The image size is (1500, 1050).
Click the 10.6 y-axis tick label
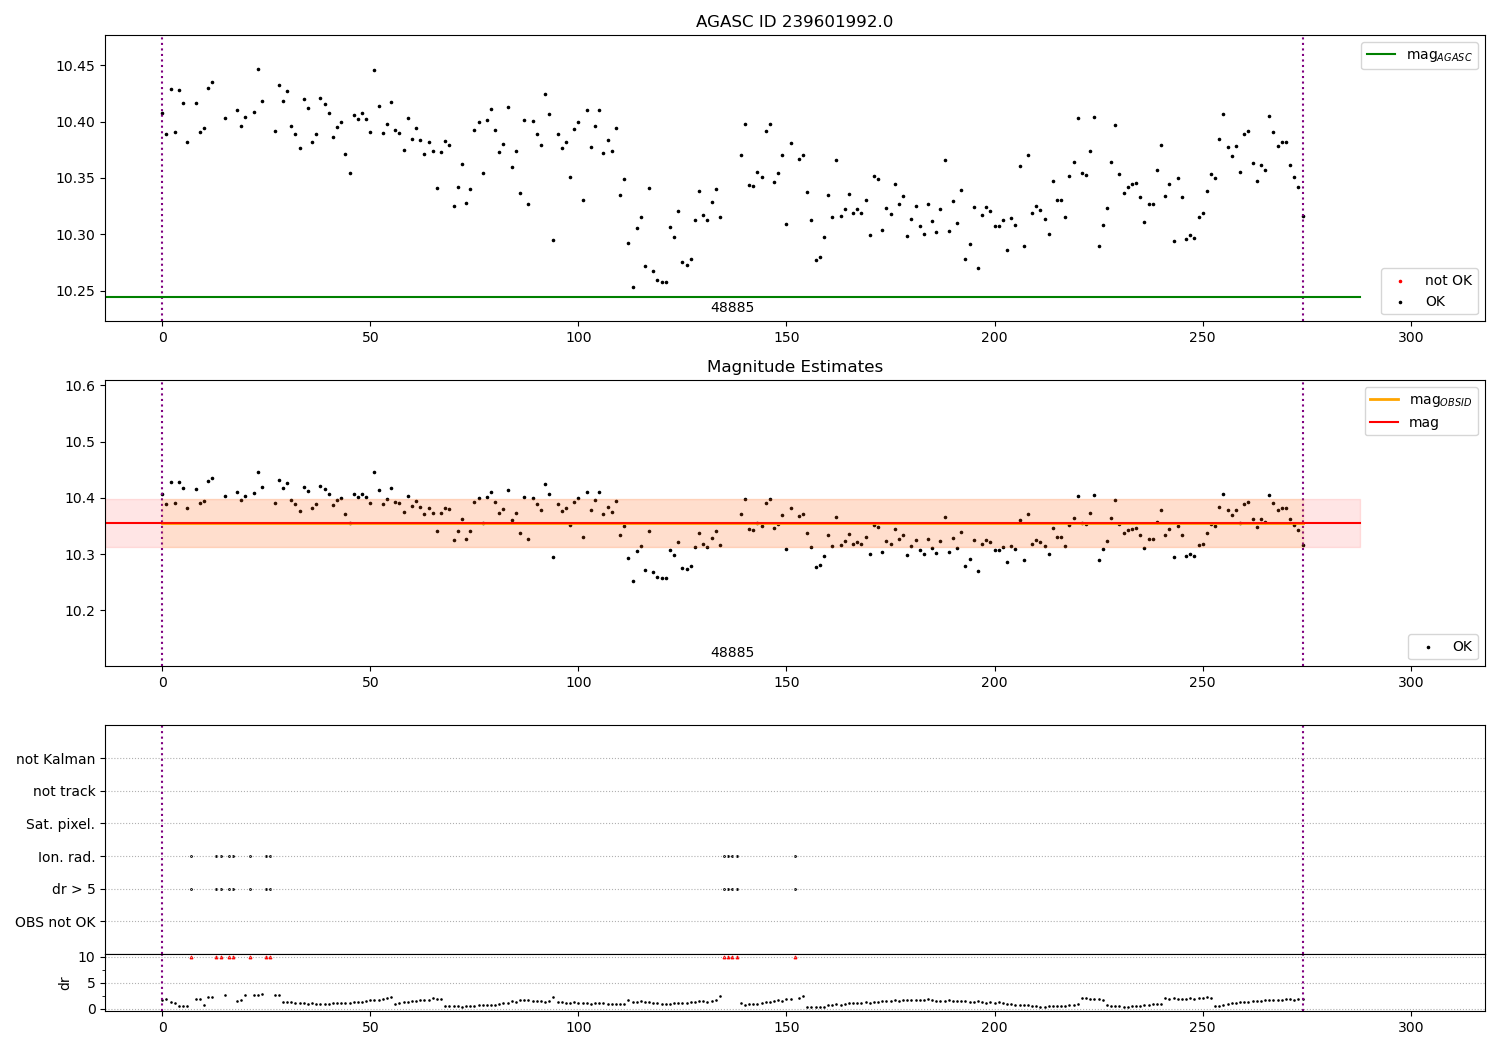79,387
